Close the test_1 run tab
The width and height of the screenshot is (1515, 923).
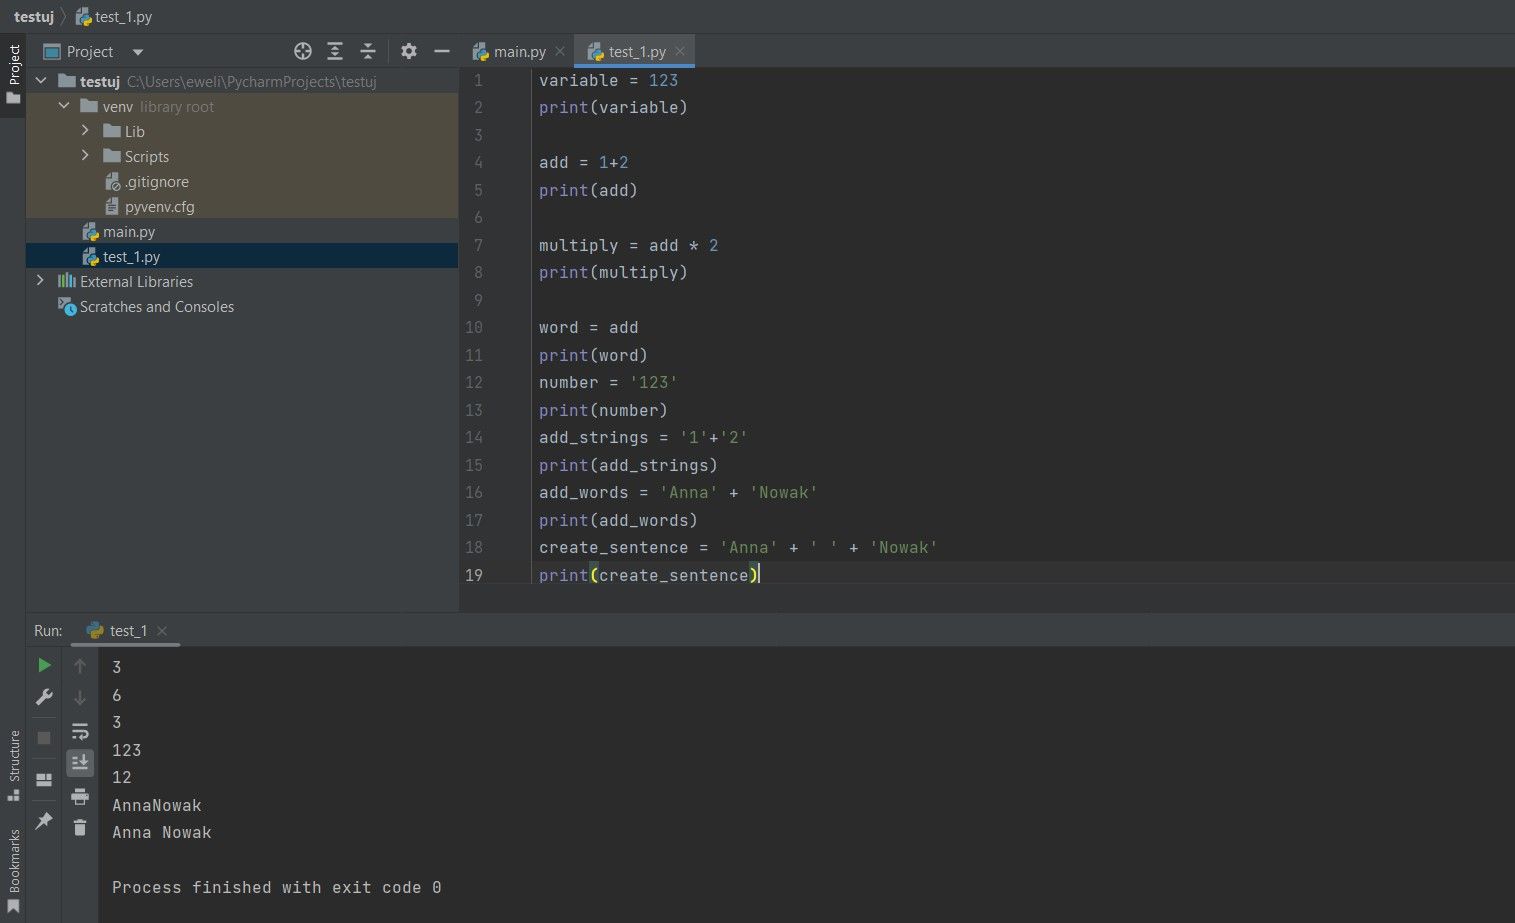(162, 631)
